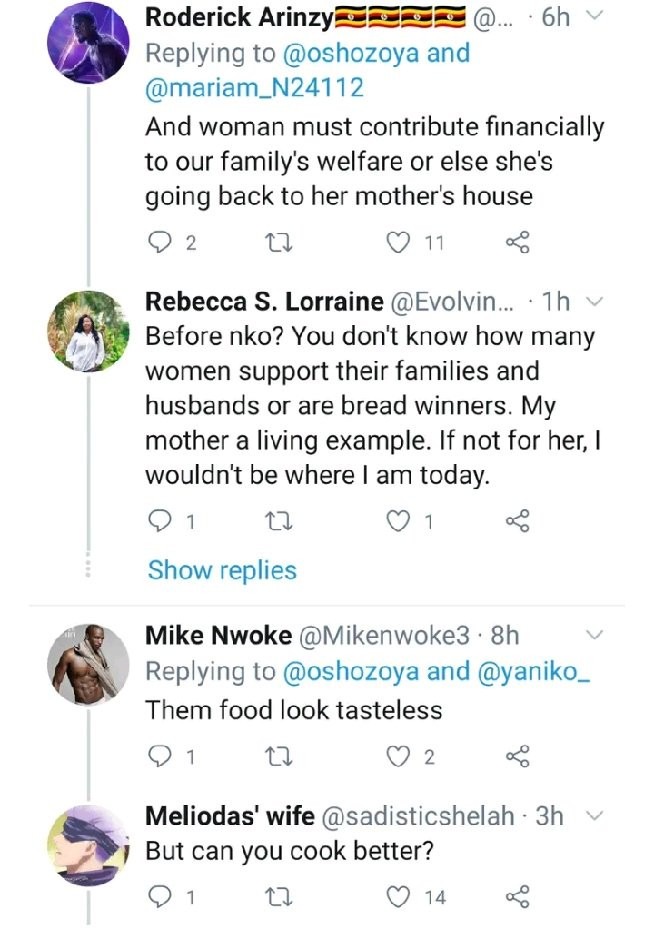Share Meliodas' wife's tweet

518,897
